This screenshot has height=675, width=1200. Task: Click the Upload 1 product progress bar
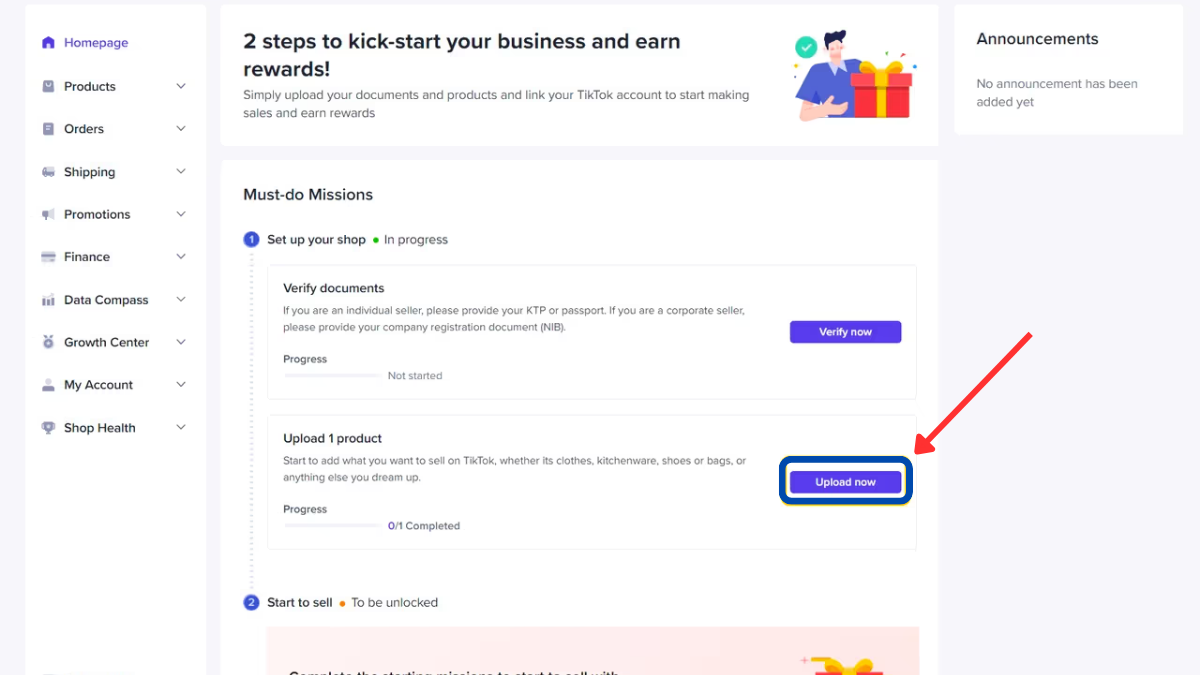click(x=331, y=524)
